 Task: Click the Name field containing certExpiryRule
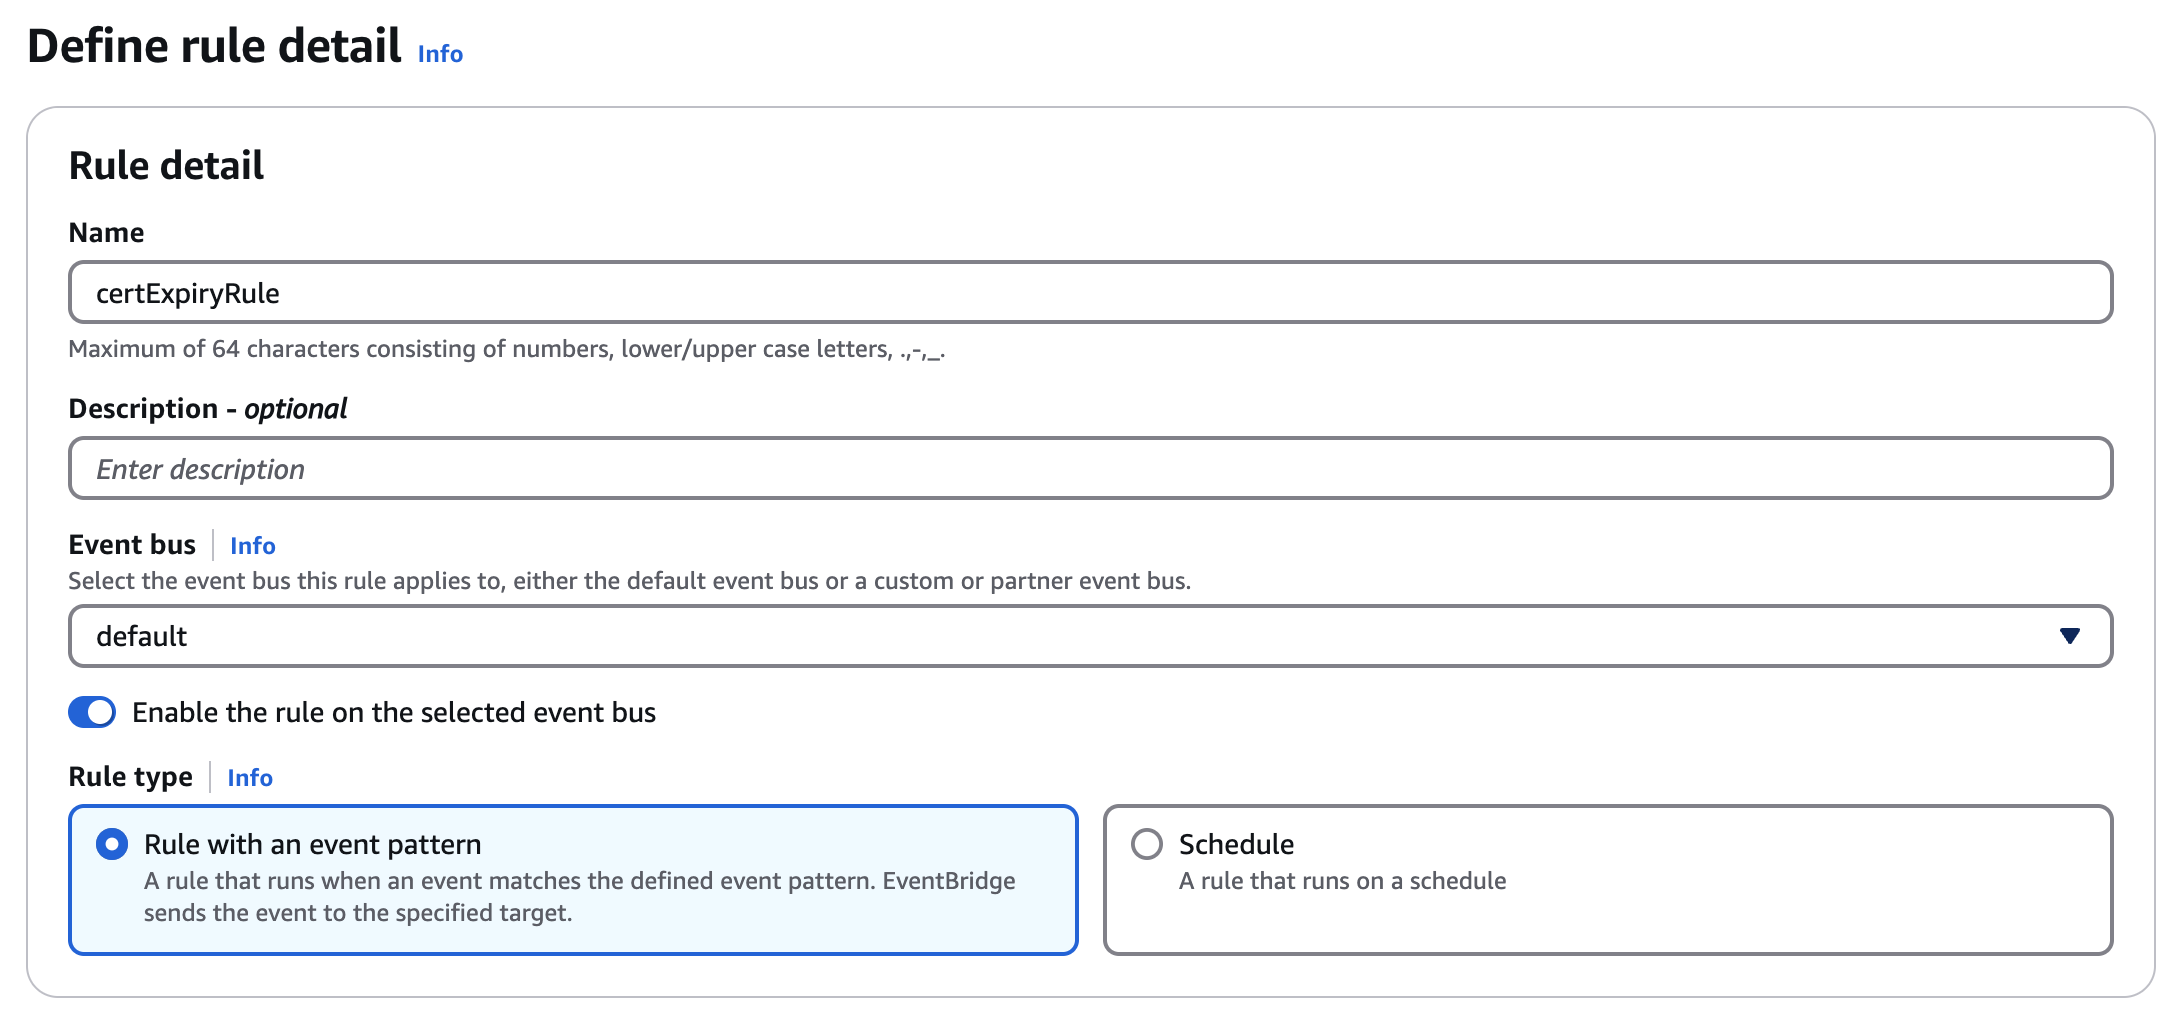tap(1090, 292)
